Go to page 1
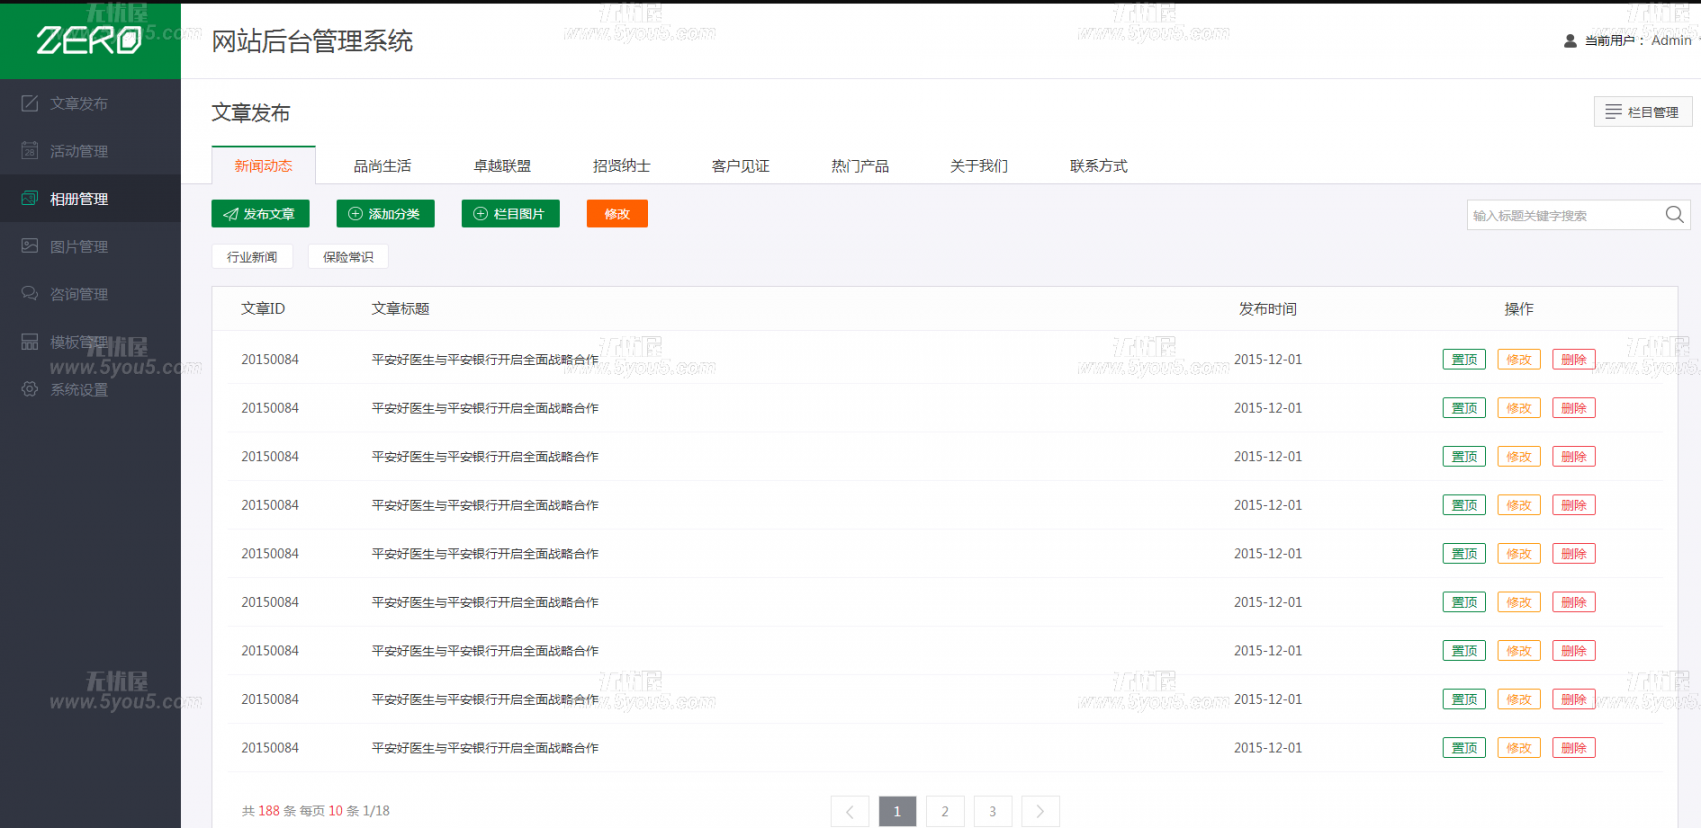1701x828 pixels. tap(897, 811)
